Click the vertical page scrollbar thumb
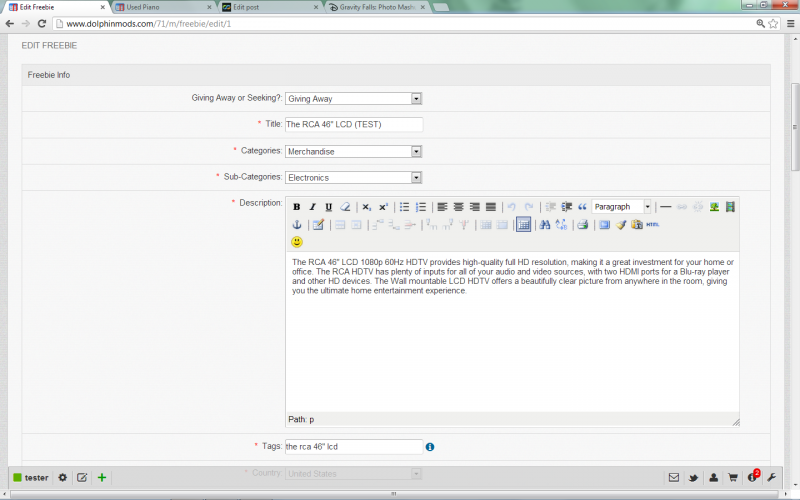This screenshot has width=800, height=500. pos(795,127)
